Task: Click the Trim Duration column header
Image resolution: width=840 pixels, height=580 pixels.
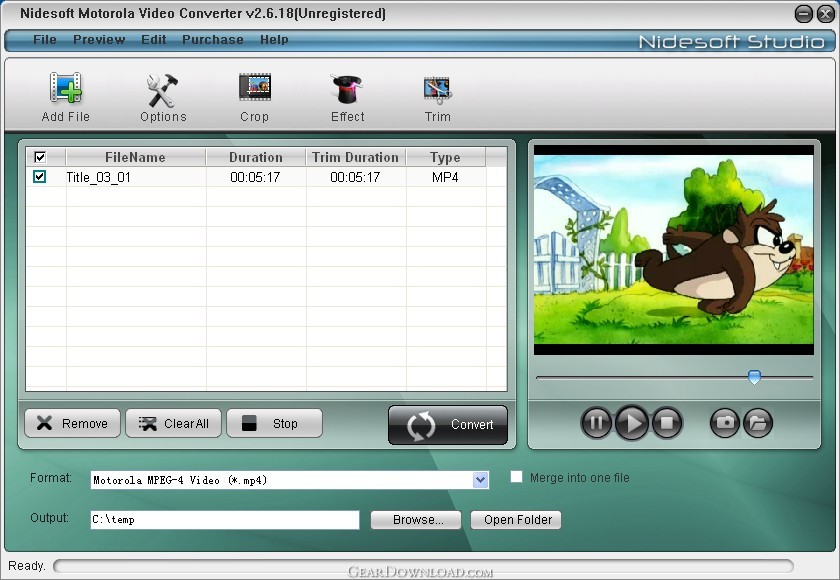Action: click(x=356, y=157)
